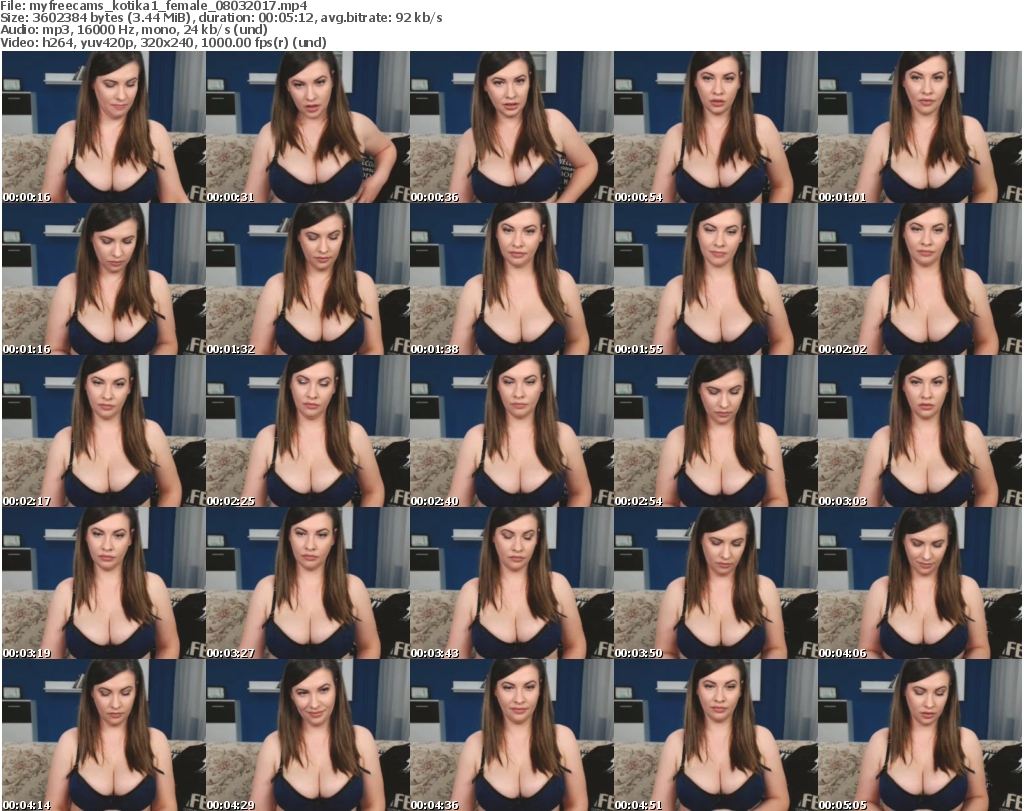Open the frame at 00:02:02
The width and height of the screenshot is (1024, 811).
click(x=920, y=279)
